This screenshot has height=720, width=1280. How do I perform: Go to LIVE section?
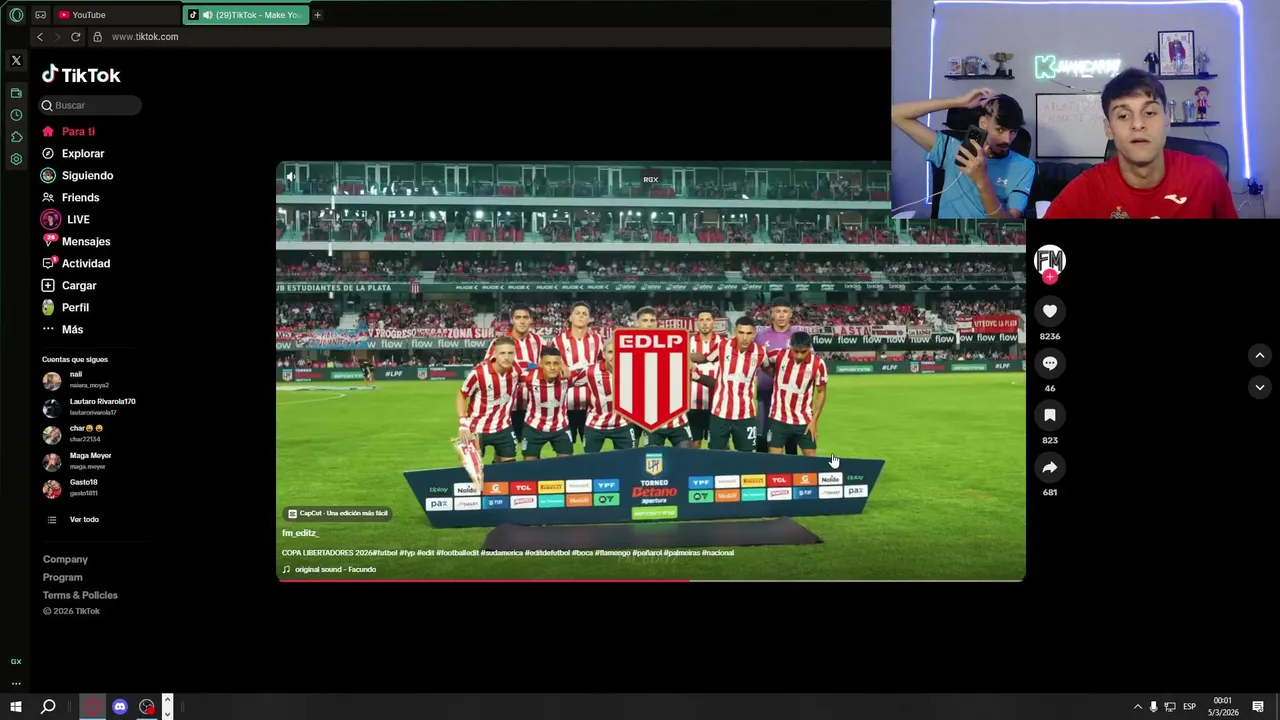point(78,220)
